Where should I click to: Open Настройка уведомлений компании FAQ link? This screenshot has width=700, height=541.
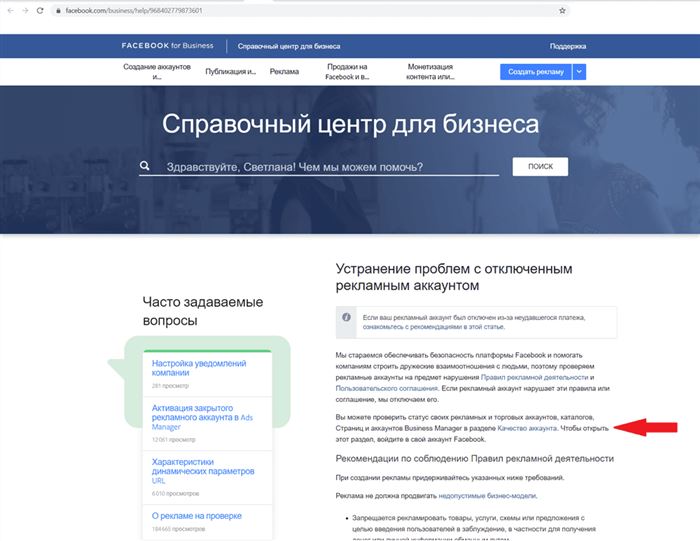[199, 368]
